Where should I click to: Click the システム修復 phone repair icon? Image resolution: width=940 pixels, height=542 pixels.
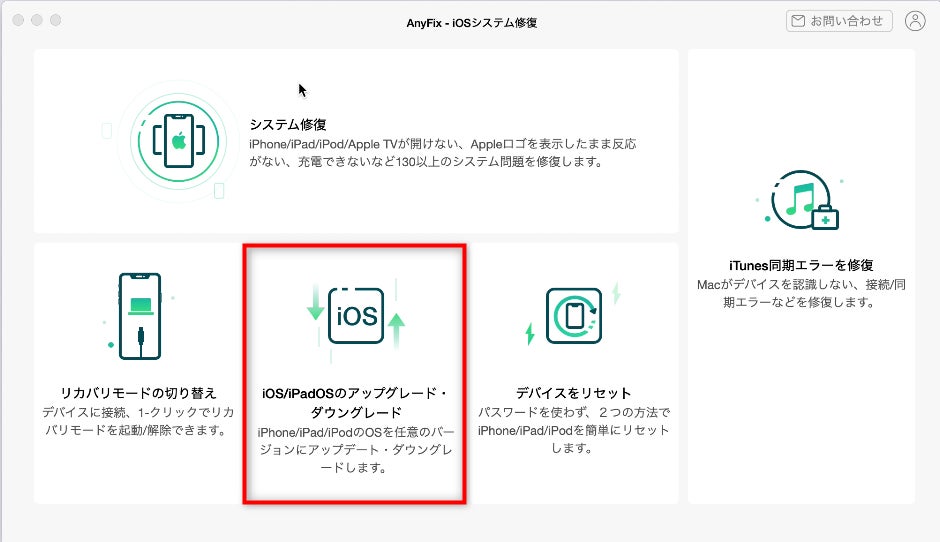(179, 142)
